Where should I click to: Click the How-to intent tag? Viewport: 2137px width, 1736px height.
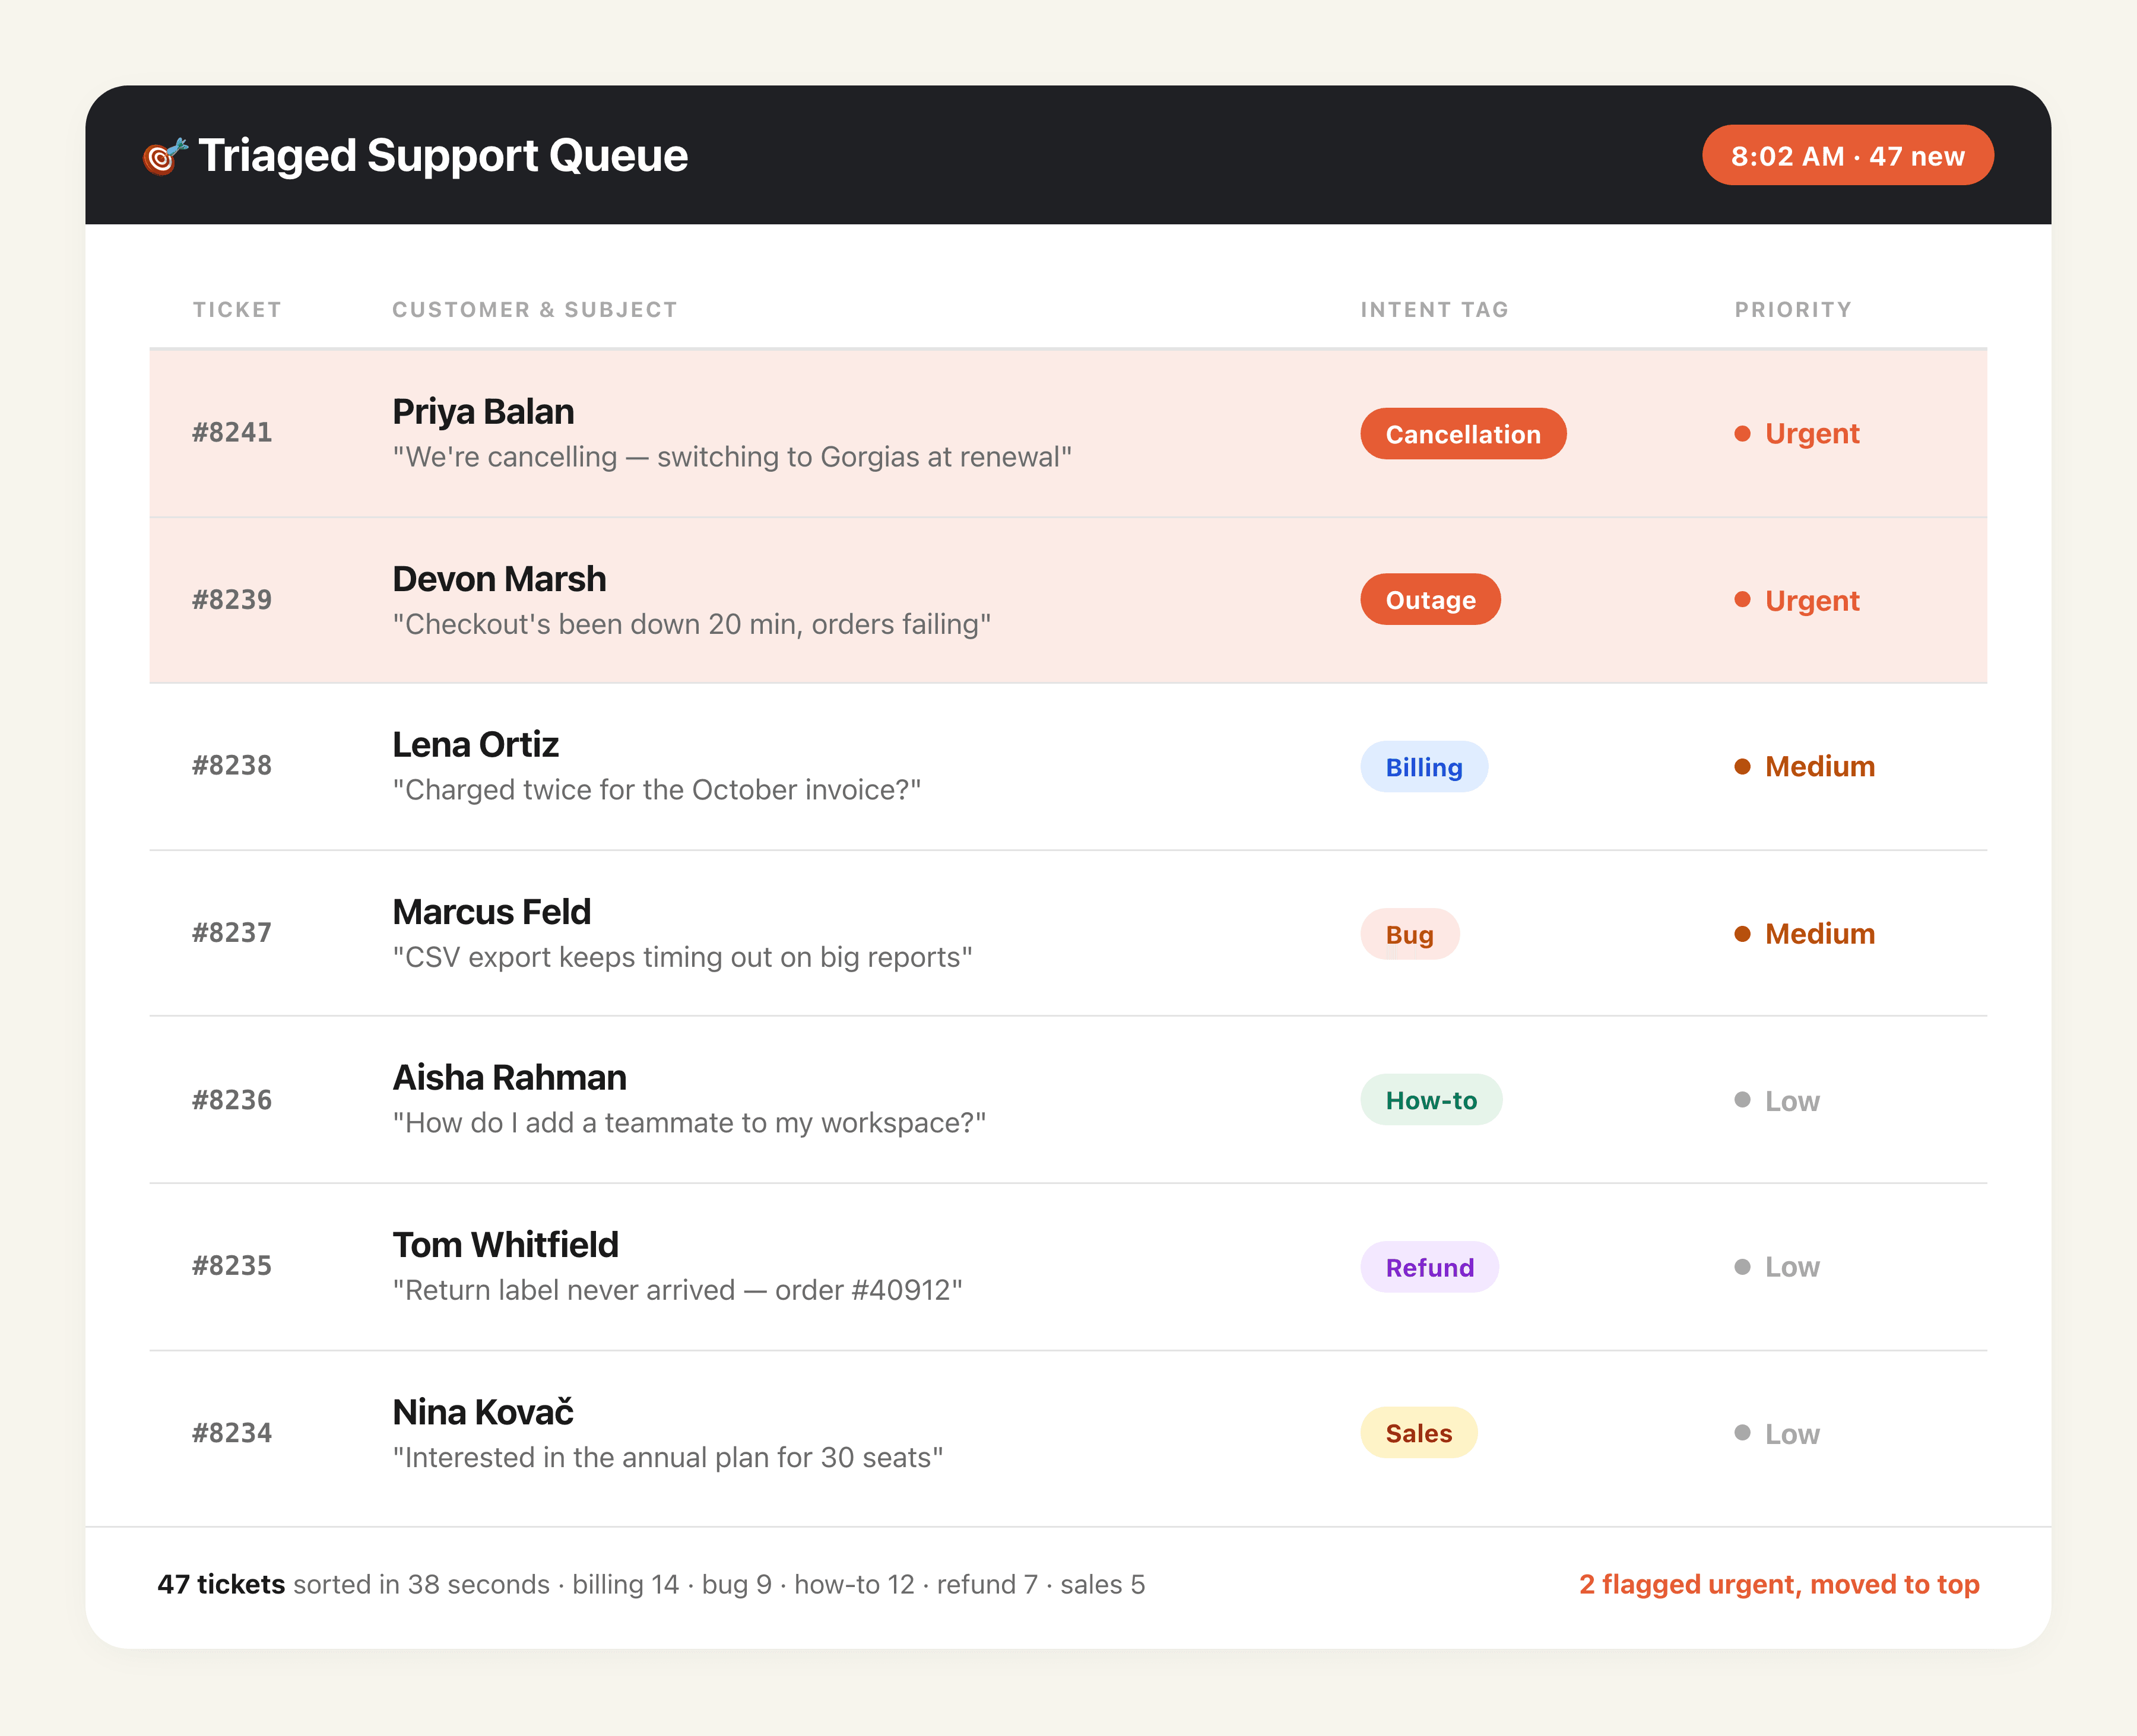(1430, 1100)
